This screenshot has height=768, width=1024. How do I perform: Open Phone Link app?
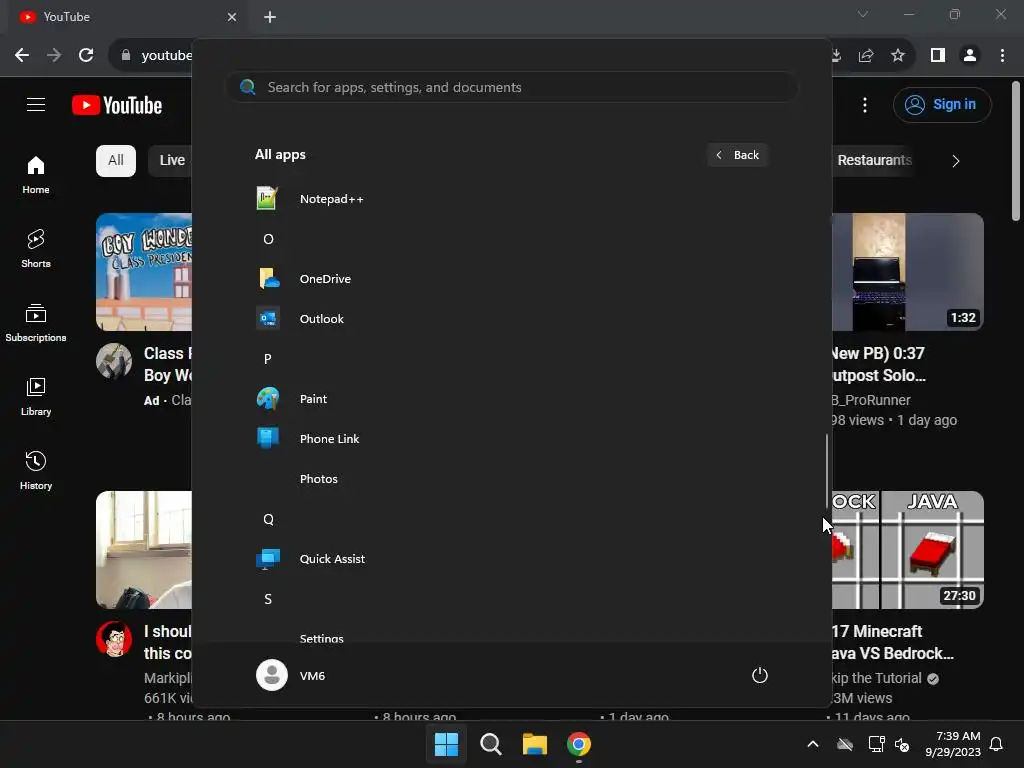click(x=329, y=439)
